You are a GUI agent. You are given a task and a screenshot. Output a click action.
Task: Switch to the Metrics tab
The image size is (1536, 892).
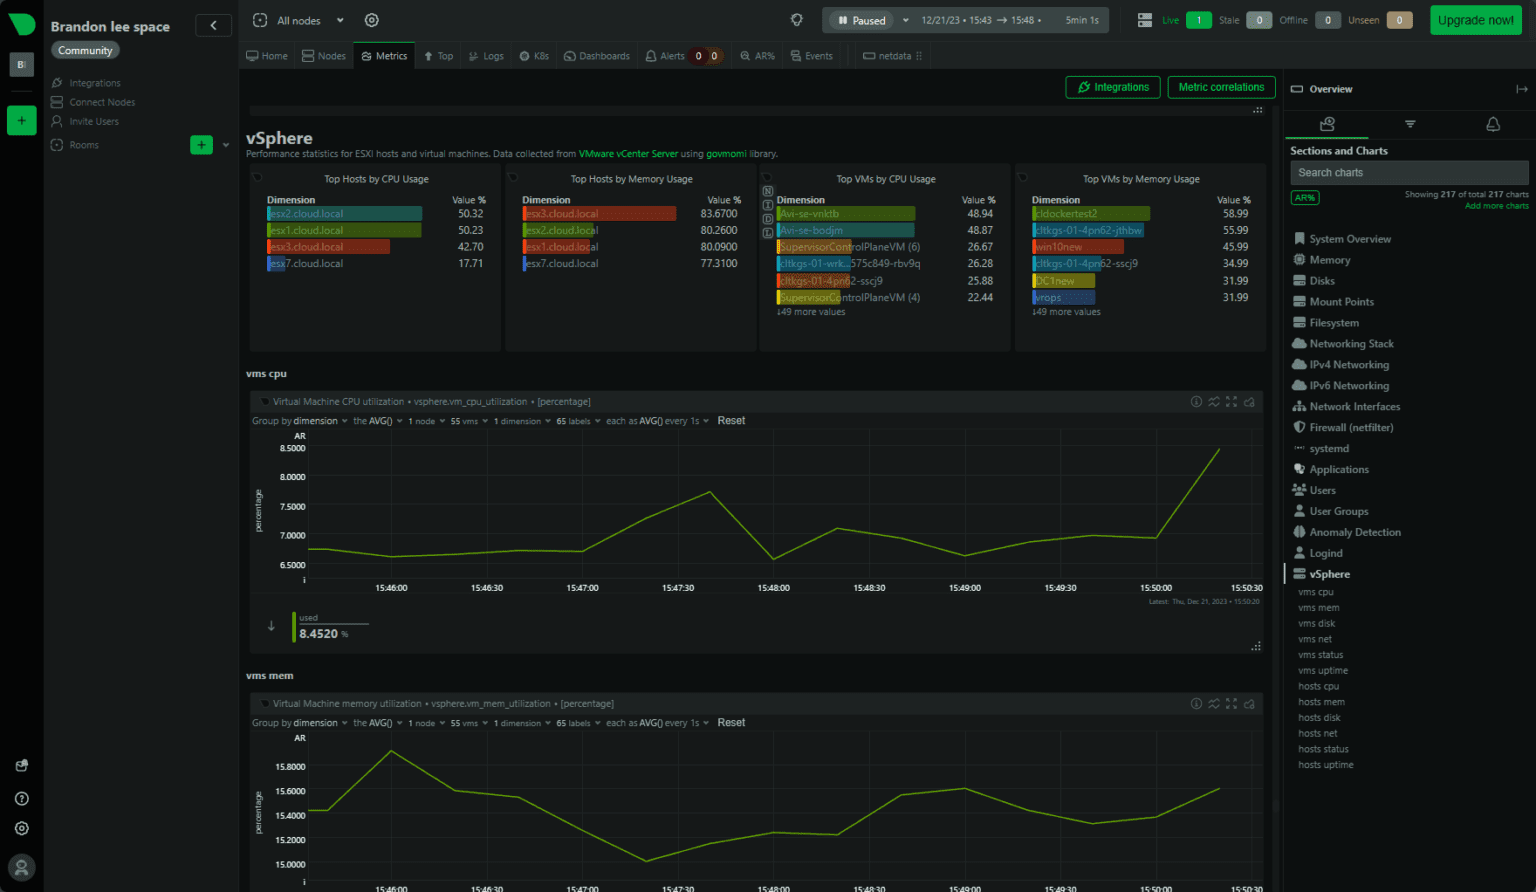pos(384,56)
